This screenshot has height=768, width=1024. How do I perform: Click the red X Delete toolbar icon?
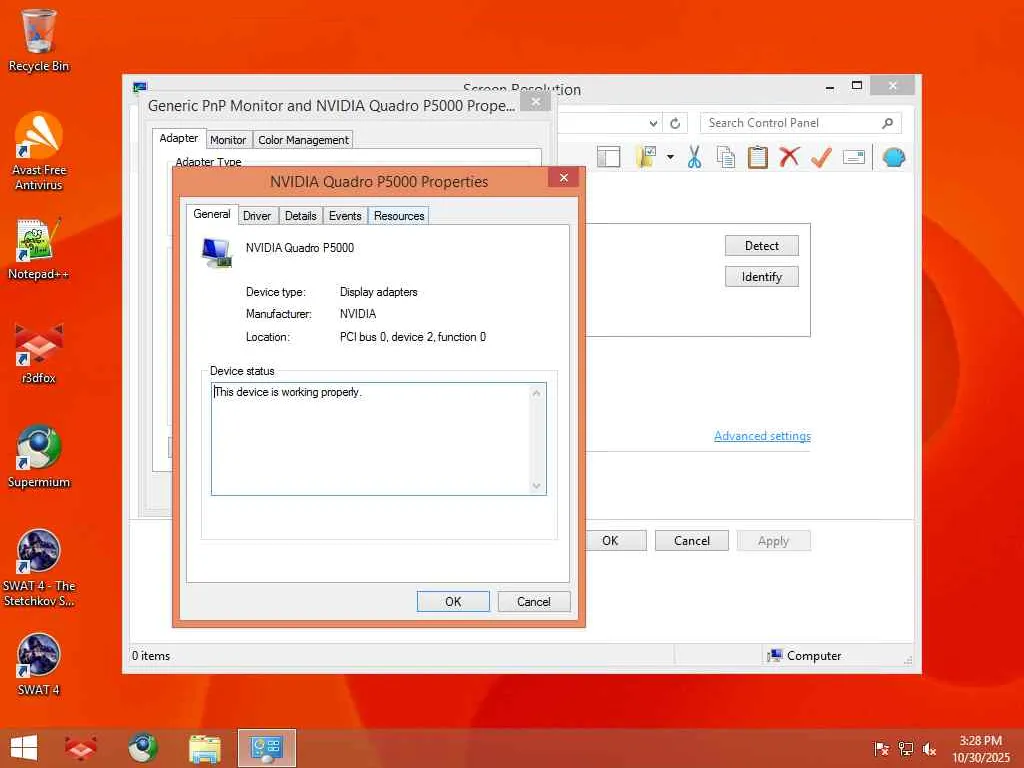click(790, 157)
